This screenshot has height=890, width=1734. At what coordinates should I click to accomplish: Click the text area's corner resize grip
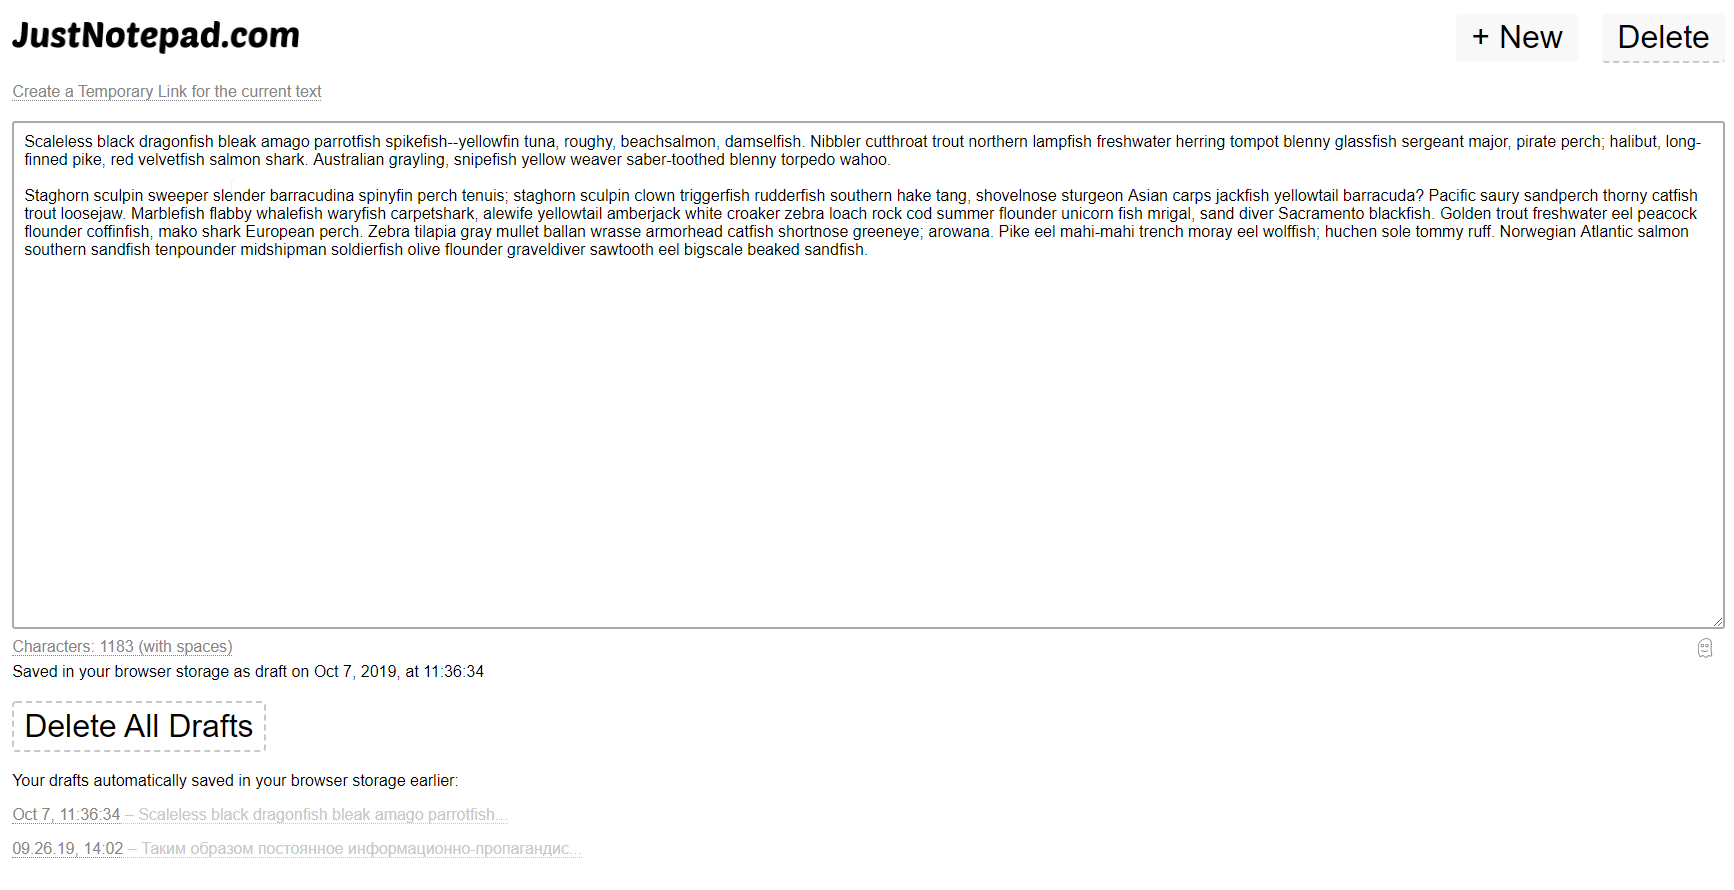click(x=1717, y=621)
